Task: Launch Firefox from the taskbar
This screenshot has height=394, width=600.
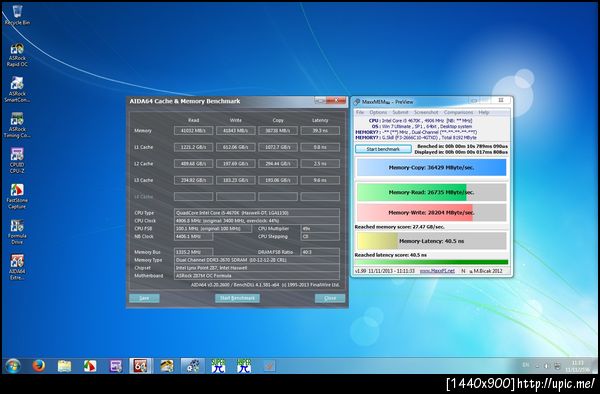Action: [38, 366]
